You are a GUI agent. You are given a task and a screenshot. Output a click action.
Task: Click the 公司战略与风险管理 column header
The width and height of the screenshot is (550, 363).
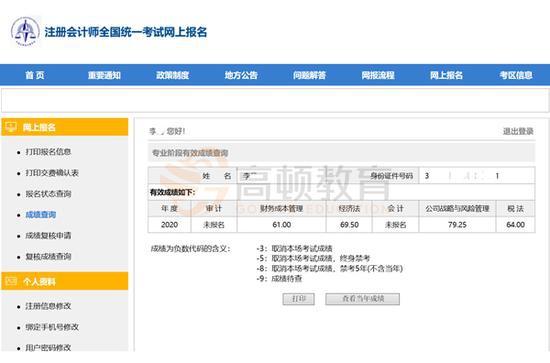pyautogui.click(x=457, y=209)
